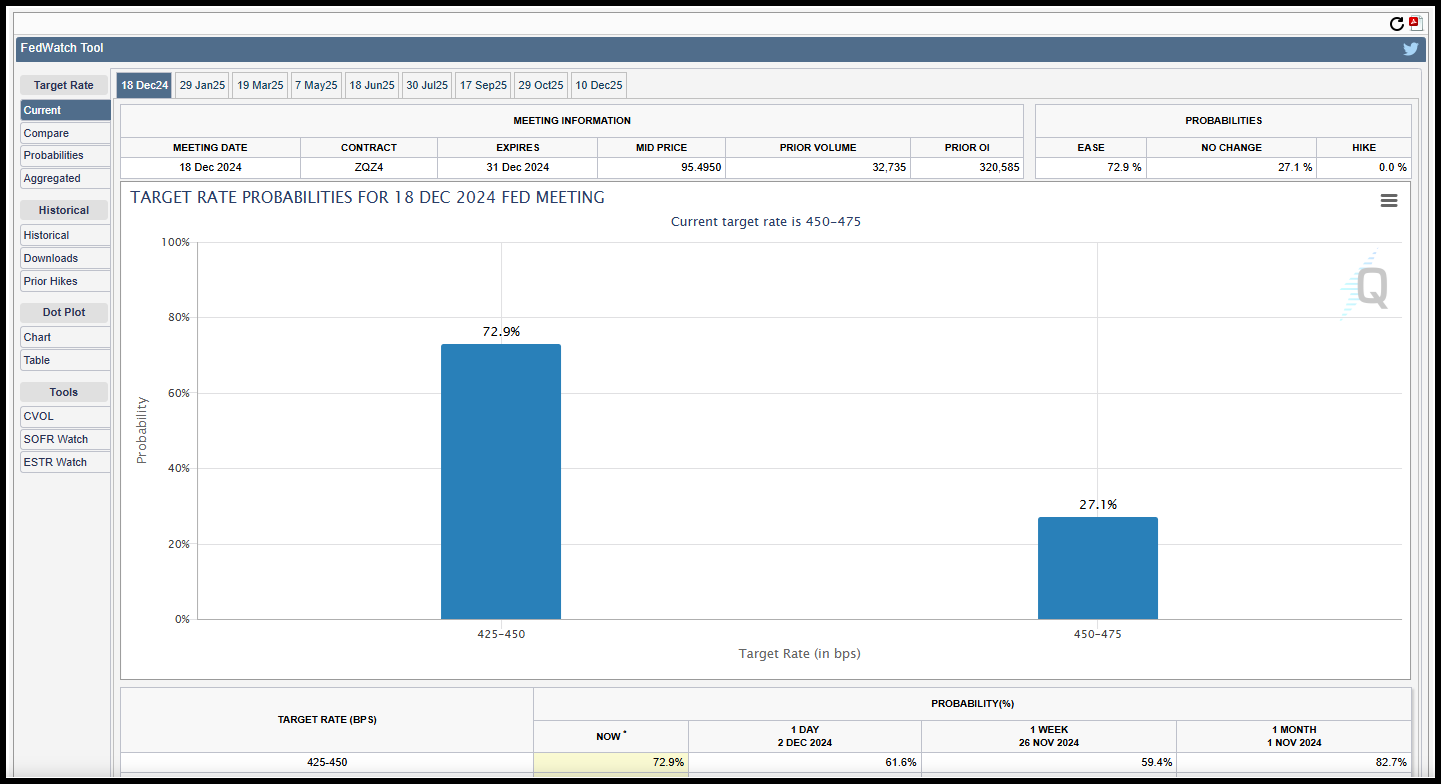The height and width of the screenshot is (784, 1441).
Task: Open the Dot Plot Table view
Action: click(65, 360)
